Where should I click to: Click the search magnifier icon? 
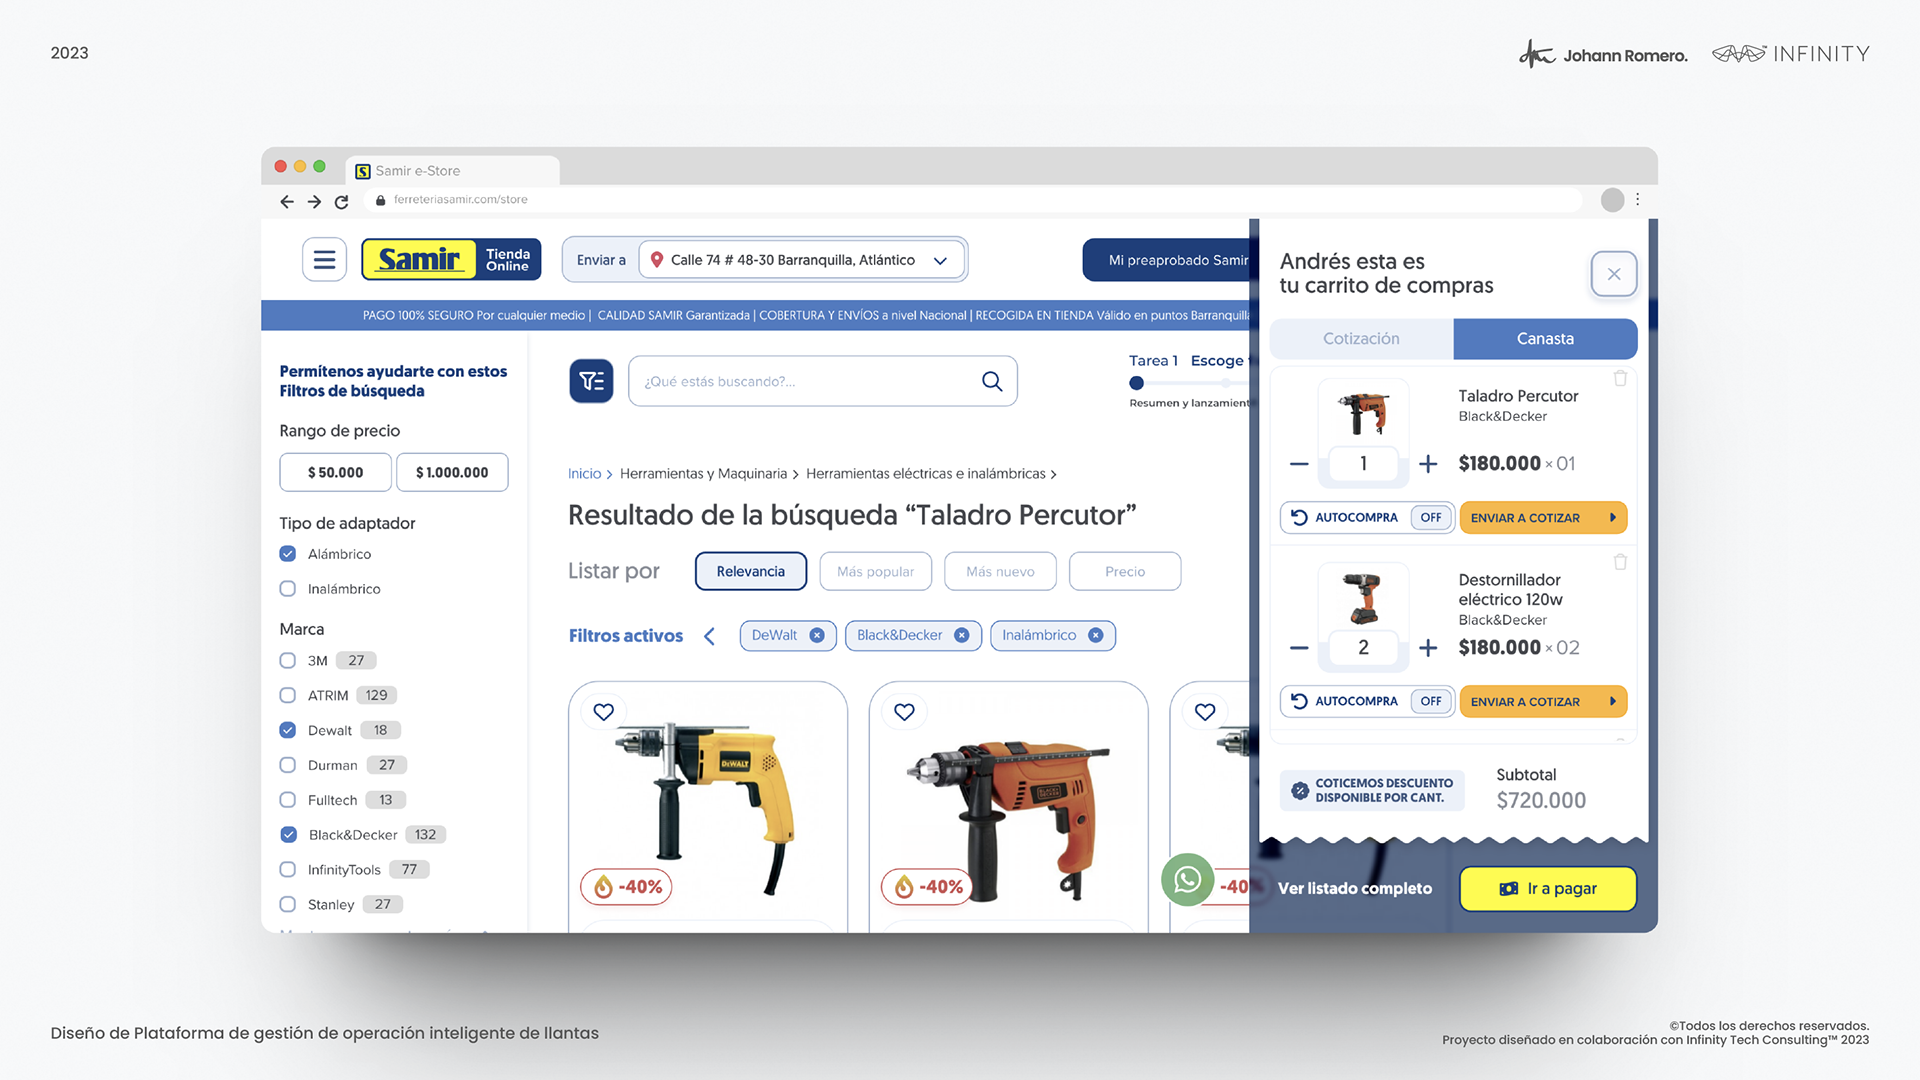click(x=992, y=381)
